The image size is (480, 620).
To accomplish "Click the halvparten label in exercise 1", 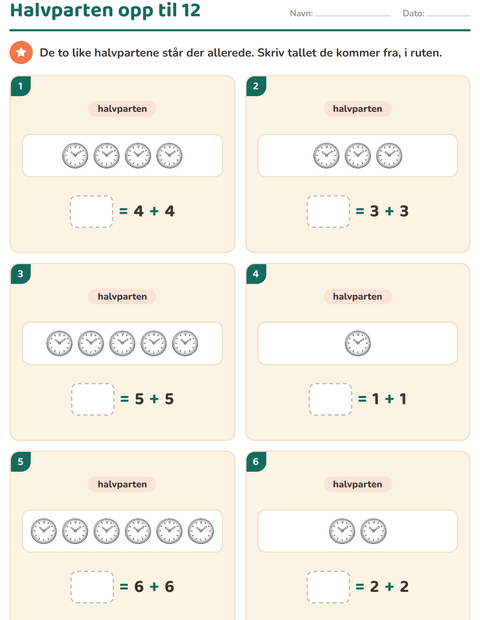I will [x=122, y=109].
